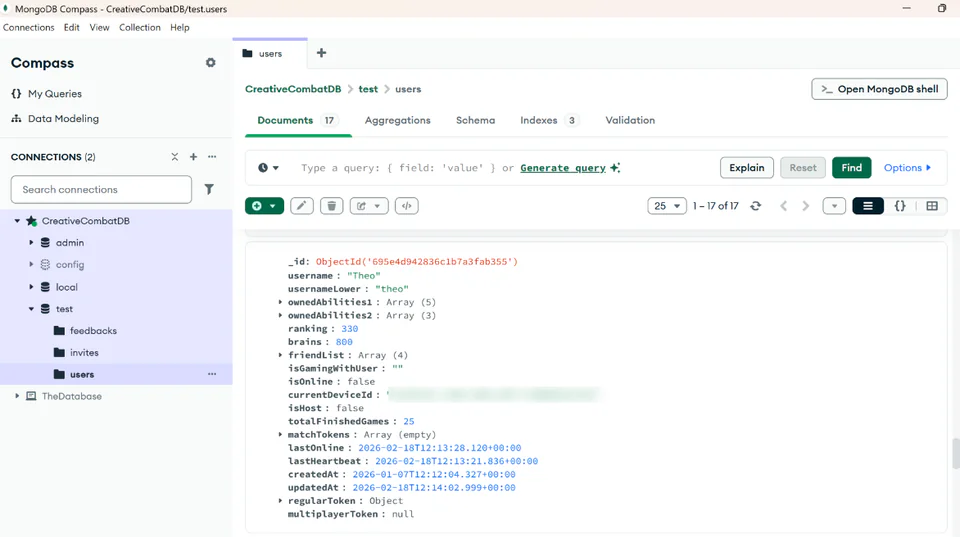Switch to table view icon
This screenshot has width=960, height=537.
click(932, 206)
